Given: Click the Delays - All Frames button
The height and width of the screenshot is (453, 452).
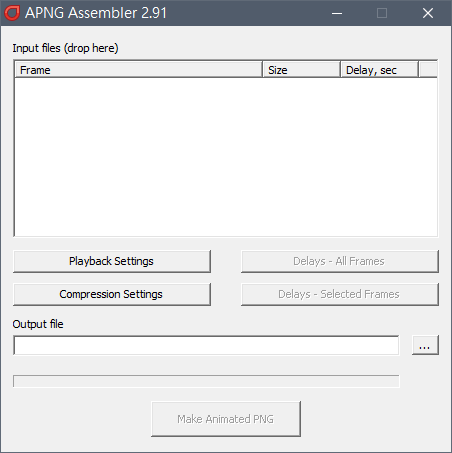Looking at the screenshot, I should coord(340,261).
